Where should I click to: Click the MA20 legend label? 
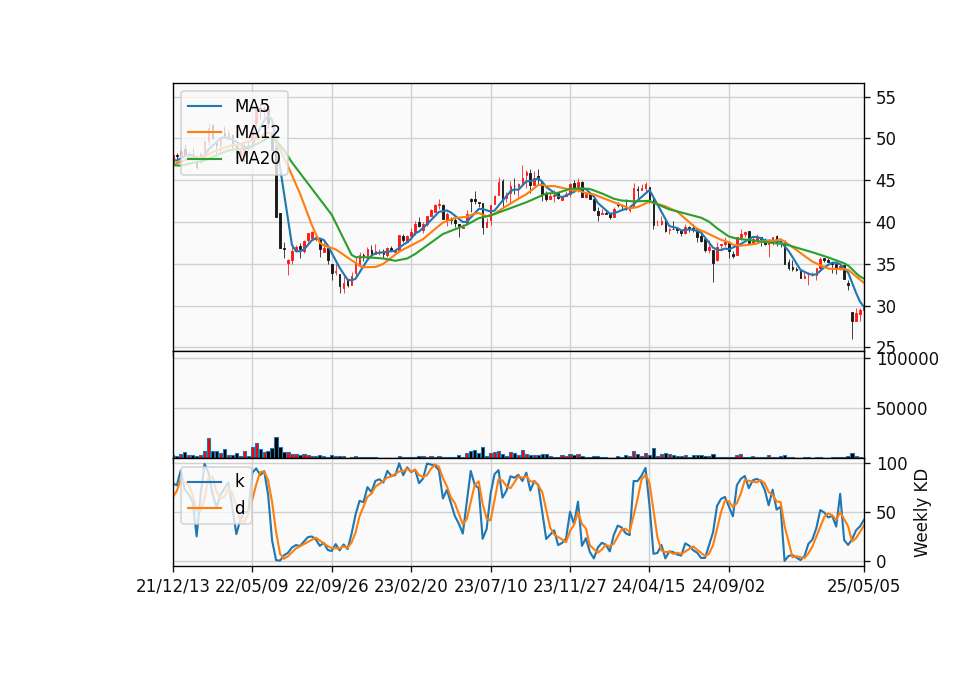(x=258, y=159)
